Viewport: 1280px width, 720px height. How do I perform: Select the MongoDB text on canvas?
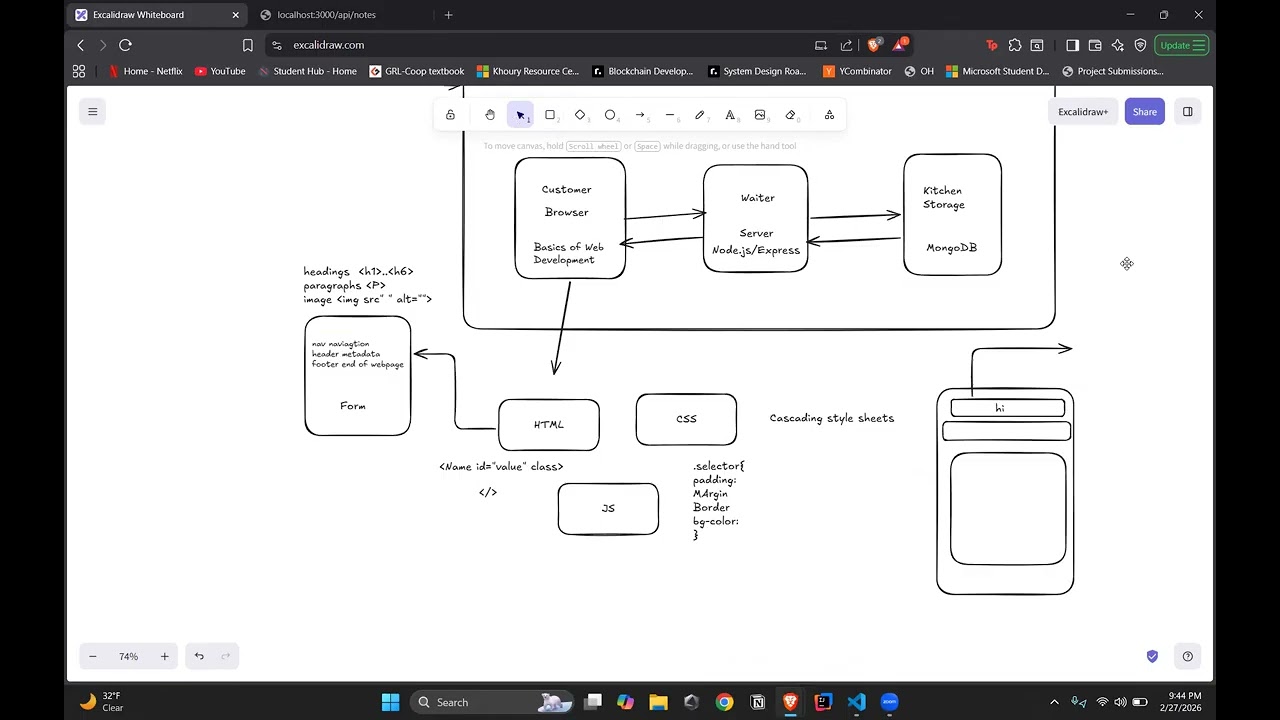point(951,248)
